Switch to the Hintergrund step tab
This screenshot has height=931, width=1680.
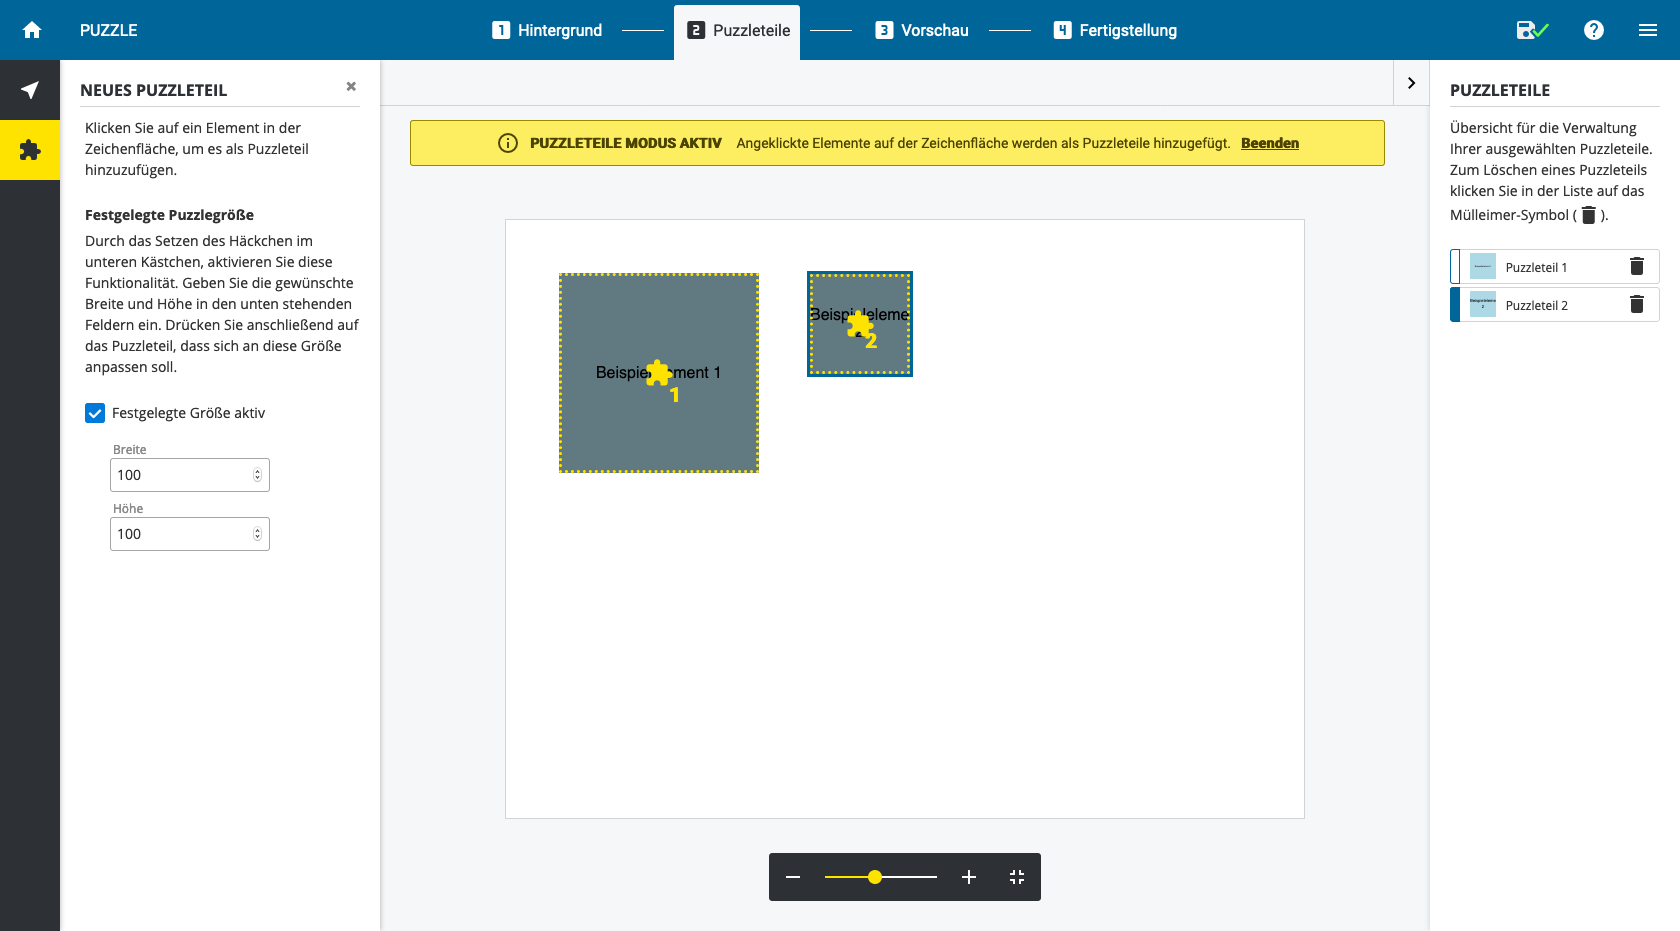point(547,30)
